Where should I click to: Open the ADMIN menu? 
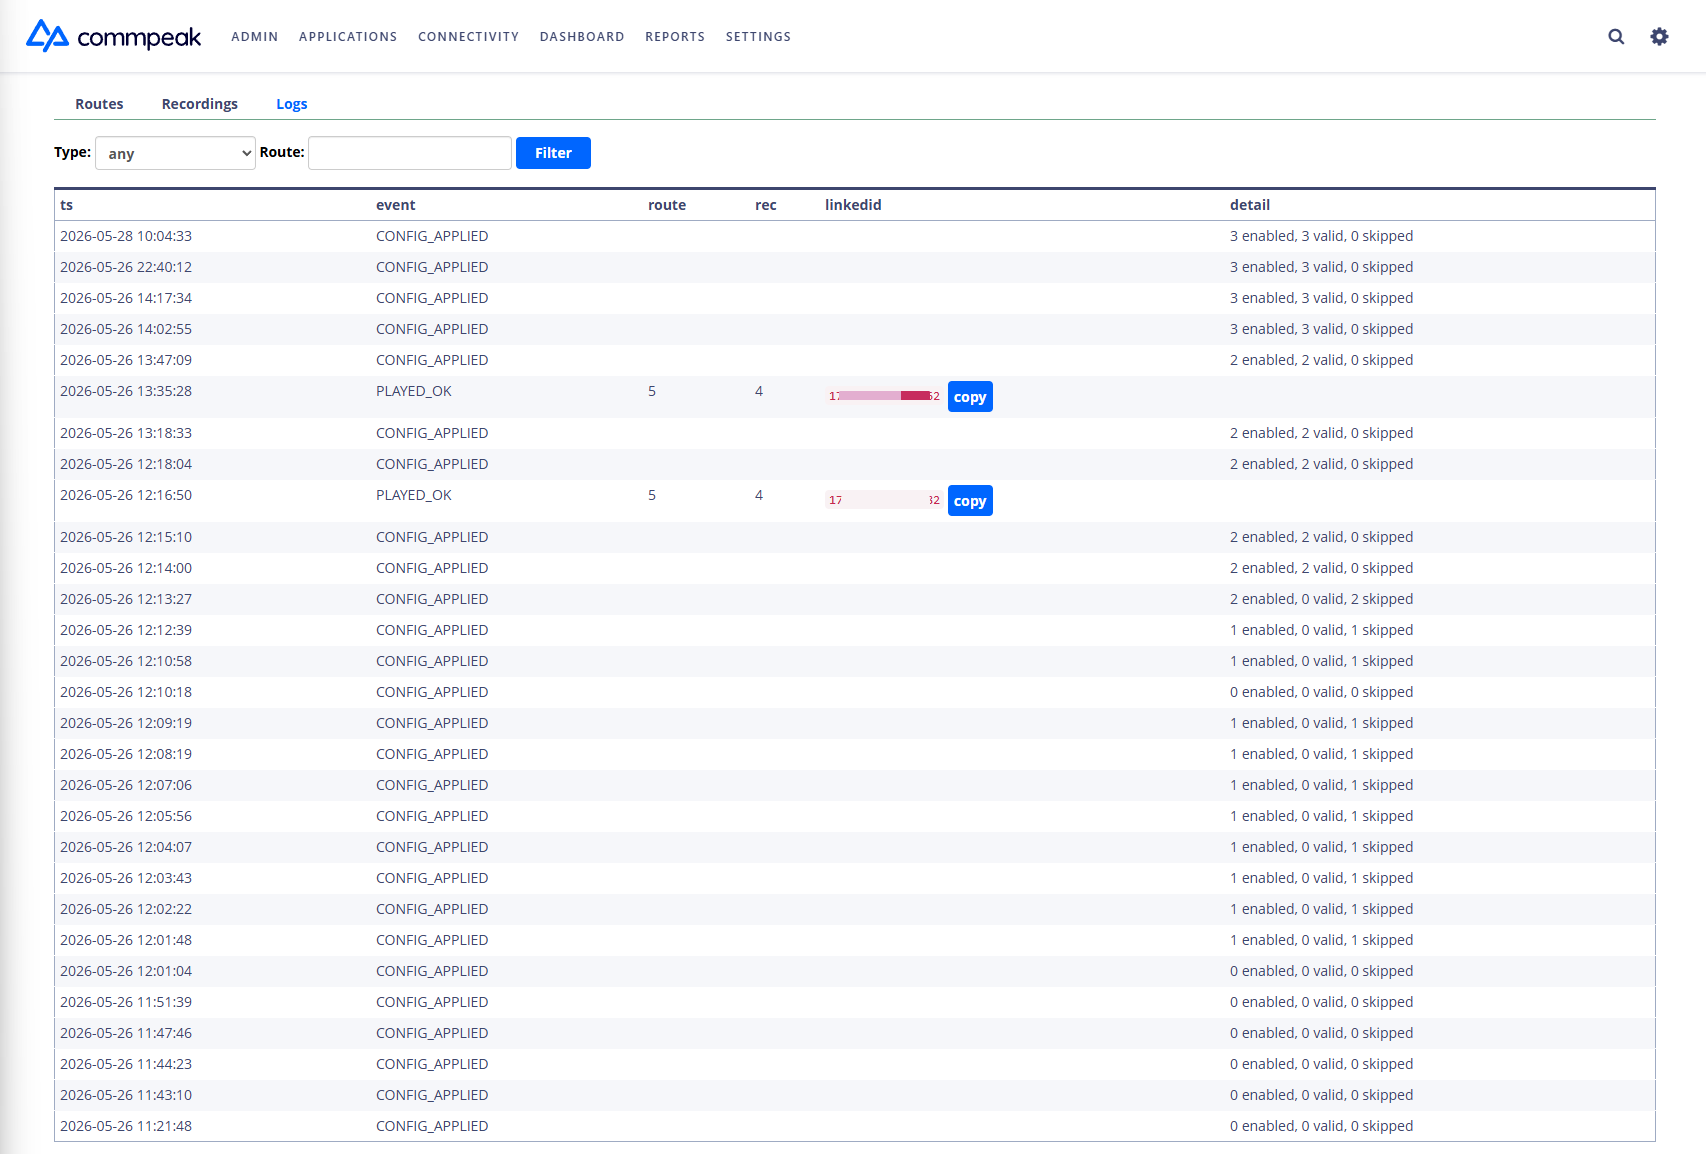(x=255, y=37)
